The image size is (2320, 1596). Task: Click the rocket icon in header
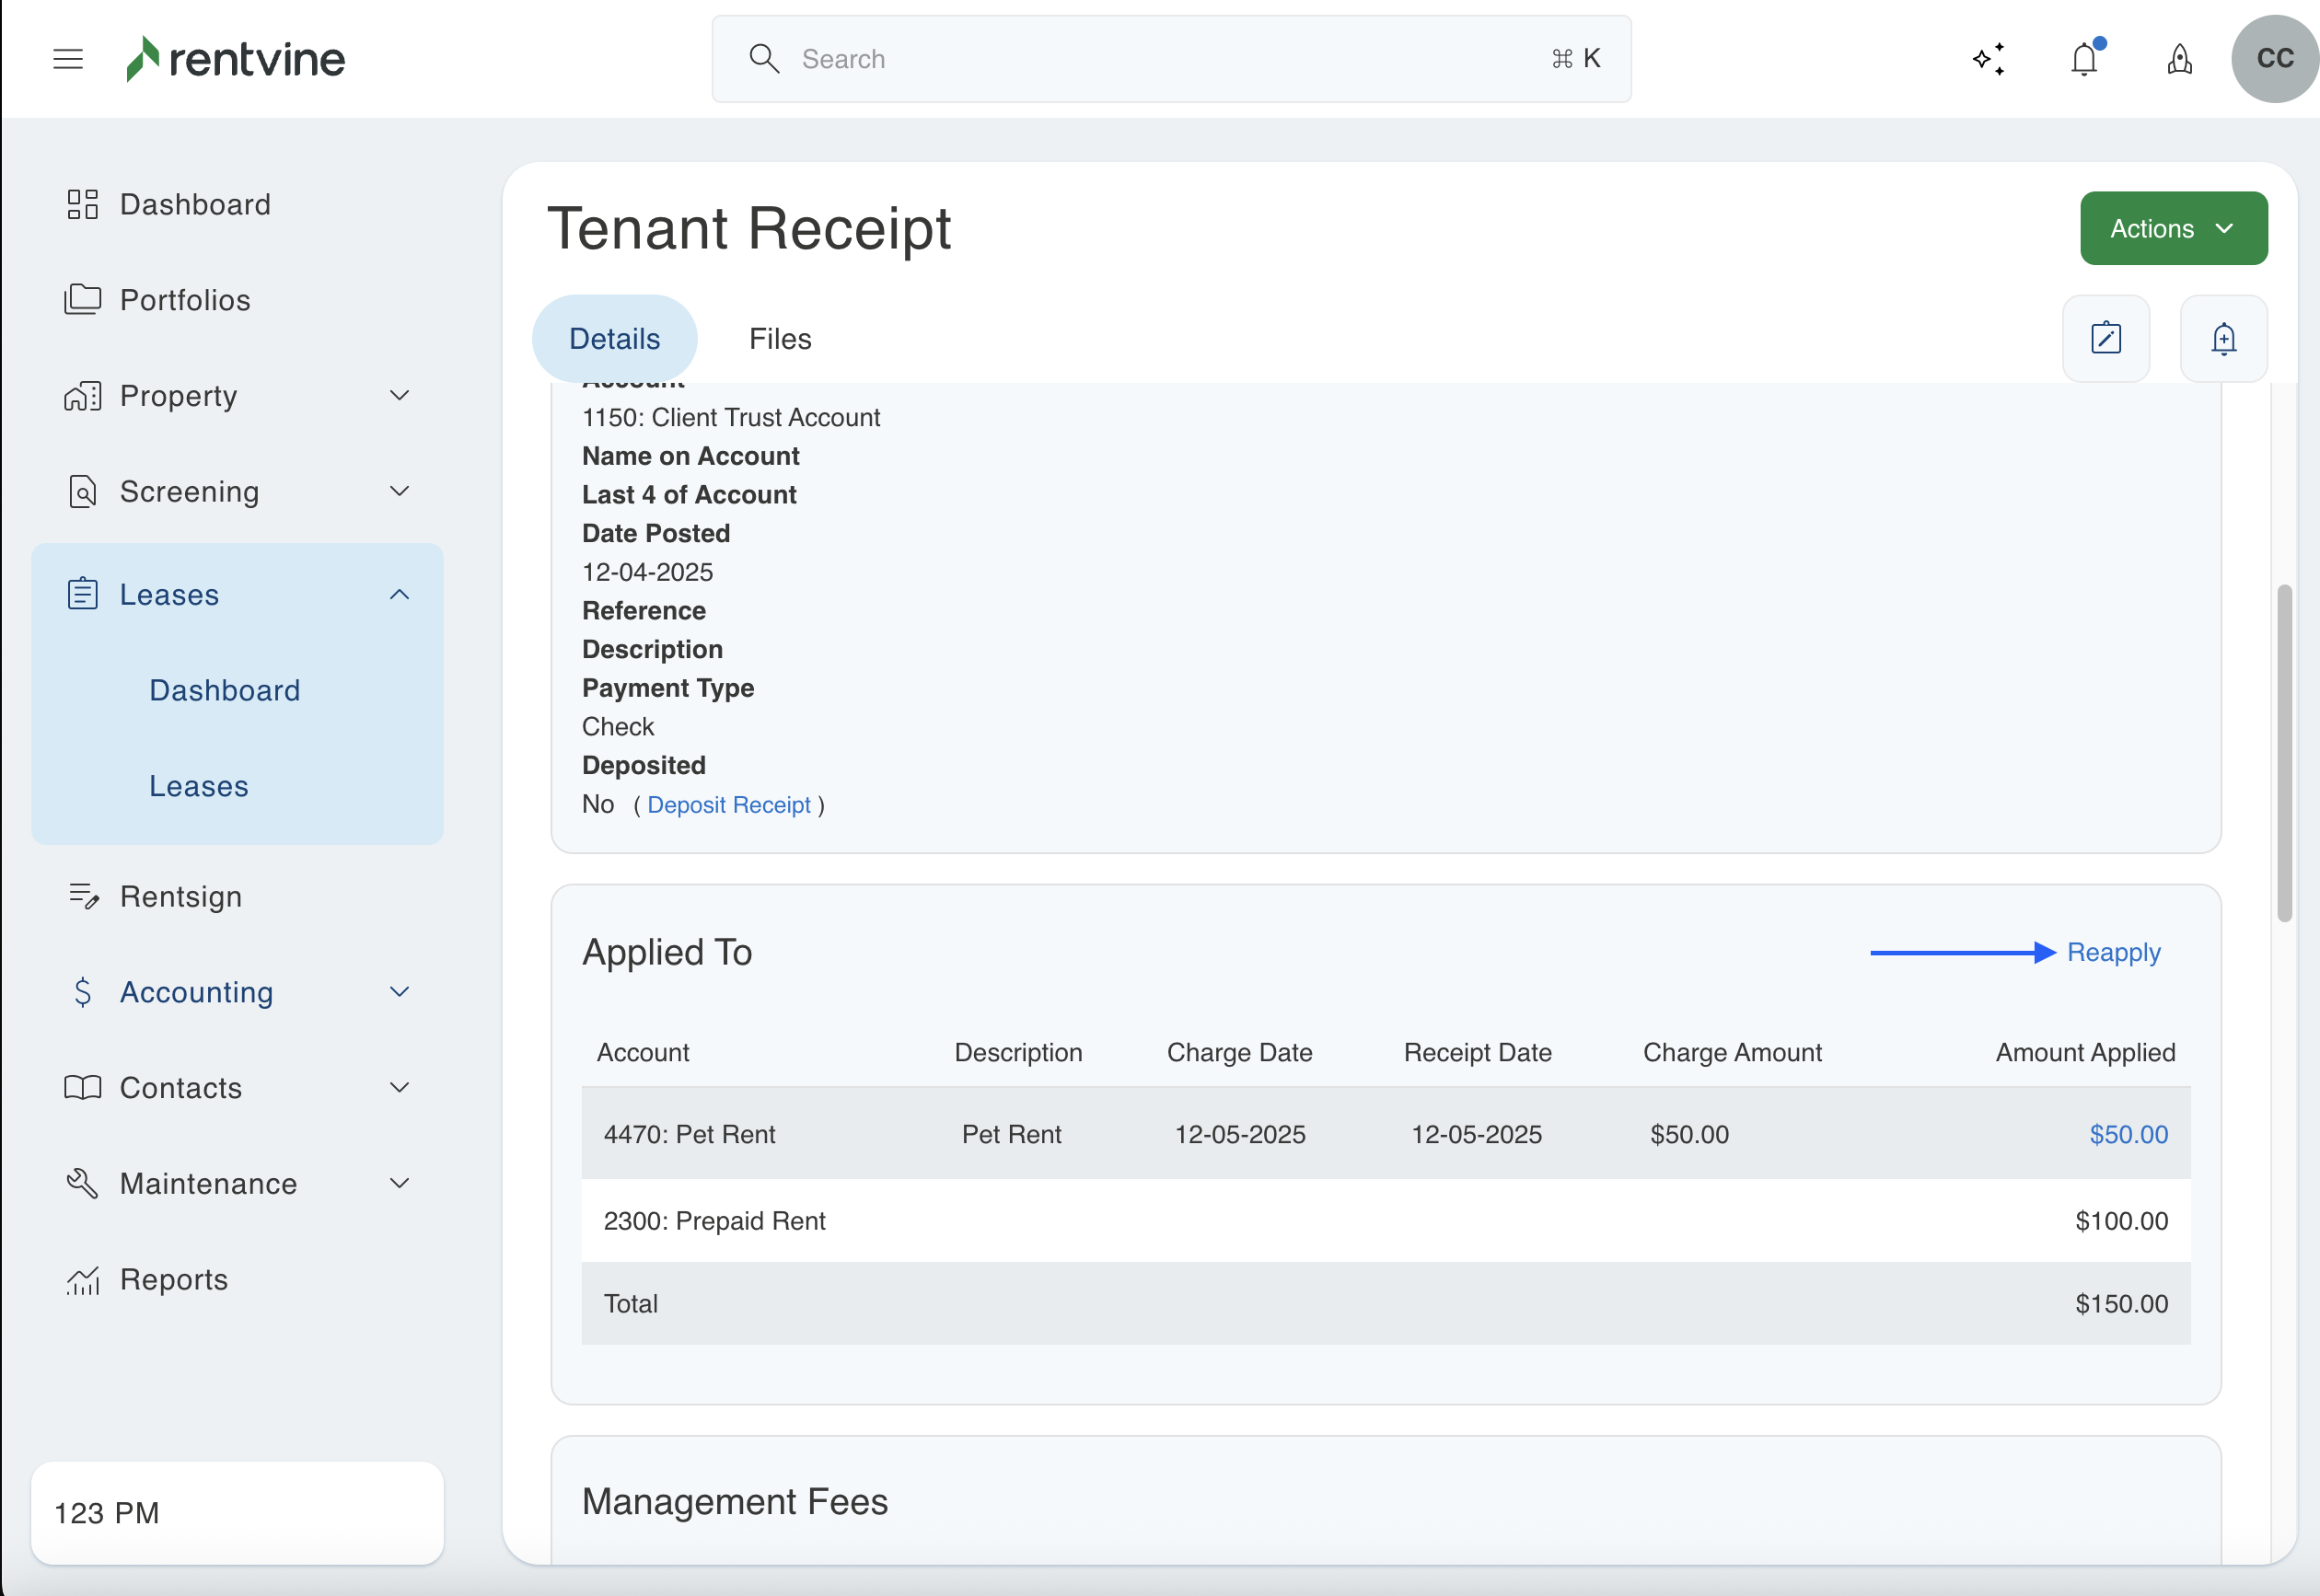point(2180,59)
